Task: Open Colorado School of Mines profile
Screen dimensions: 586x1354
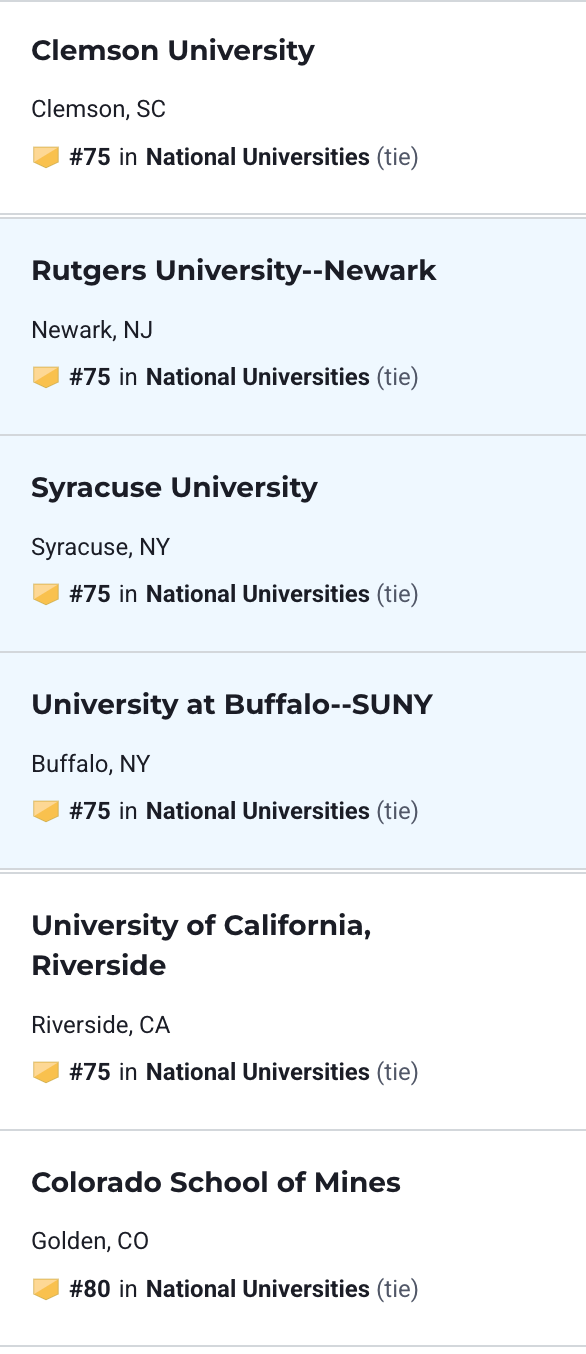Action: pos(216,1183)
